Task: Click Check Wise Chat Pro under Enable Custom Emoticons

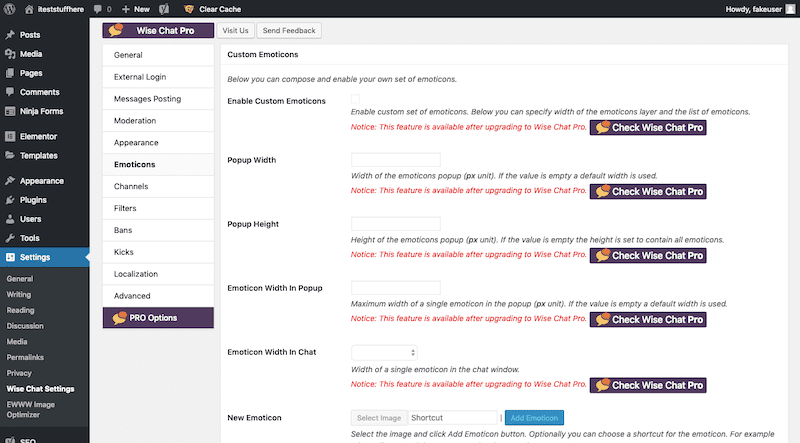Action: click(x=648, y=128)
